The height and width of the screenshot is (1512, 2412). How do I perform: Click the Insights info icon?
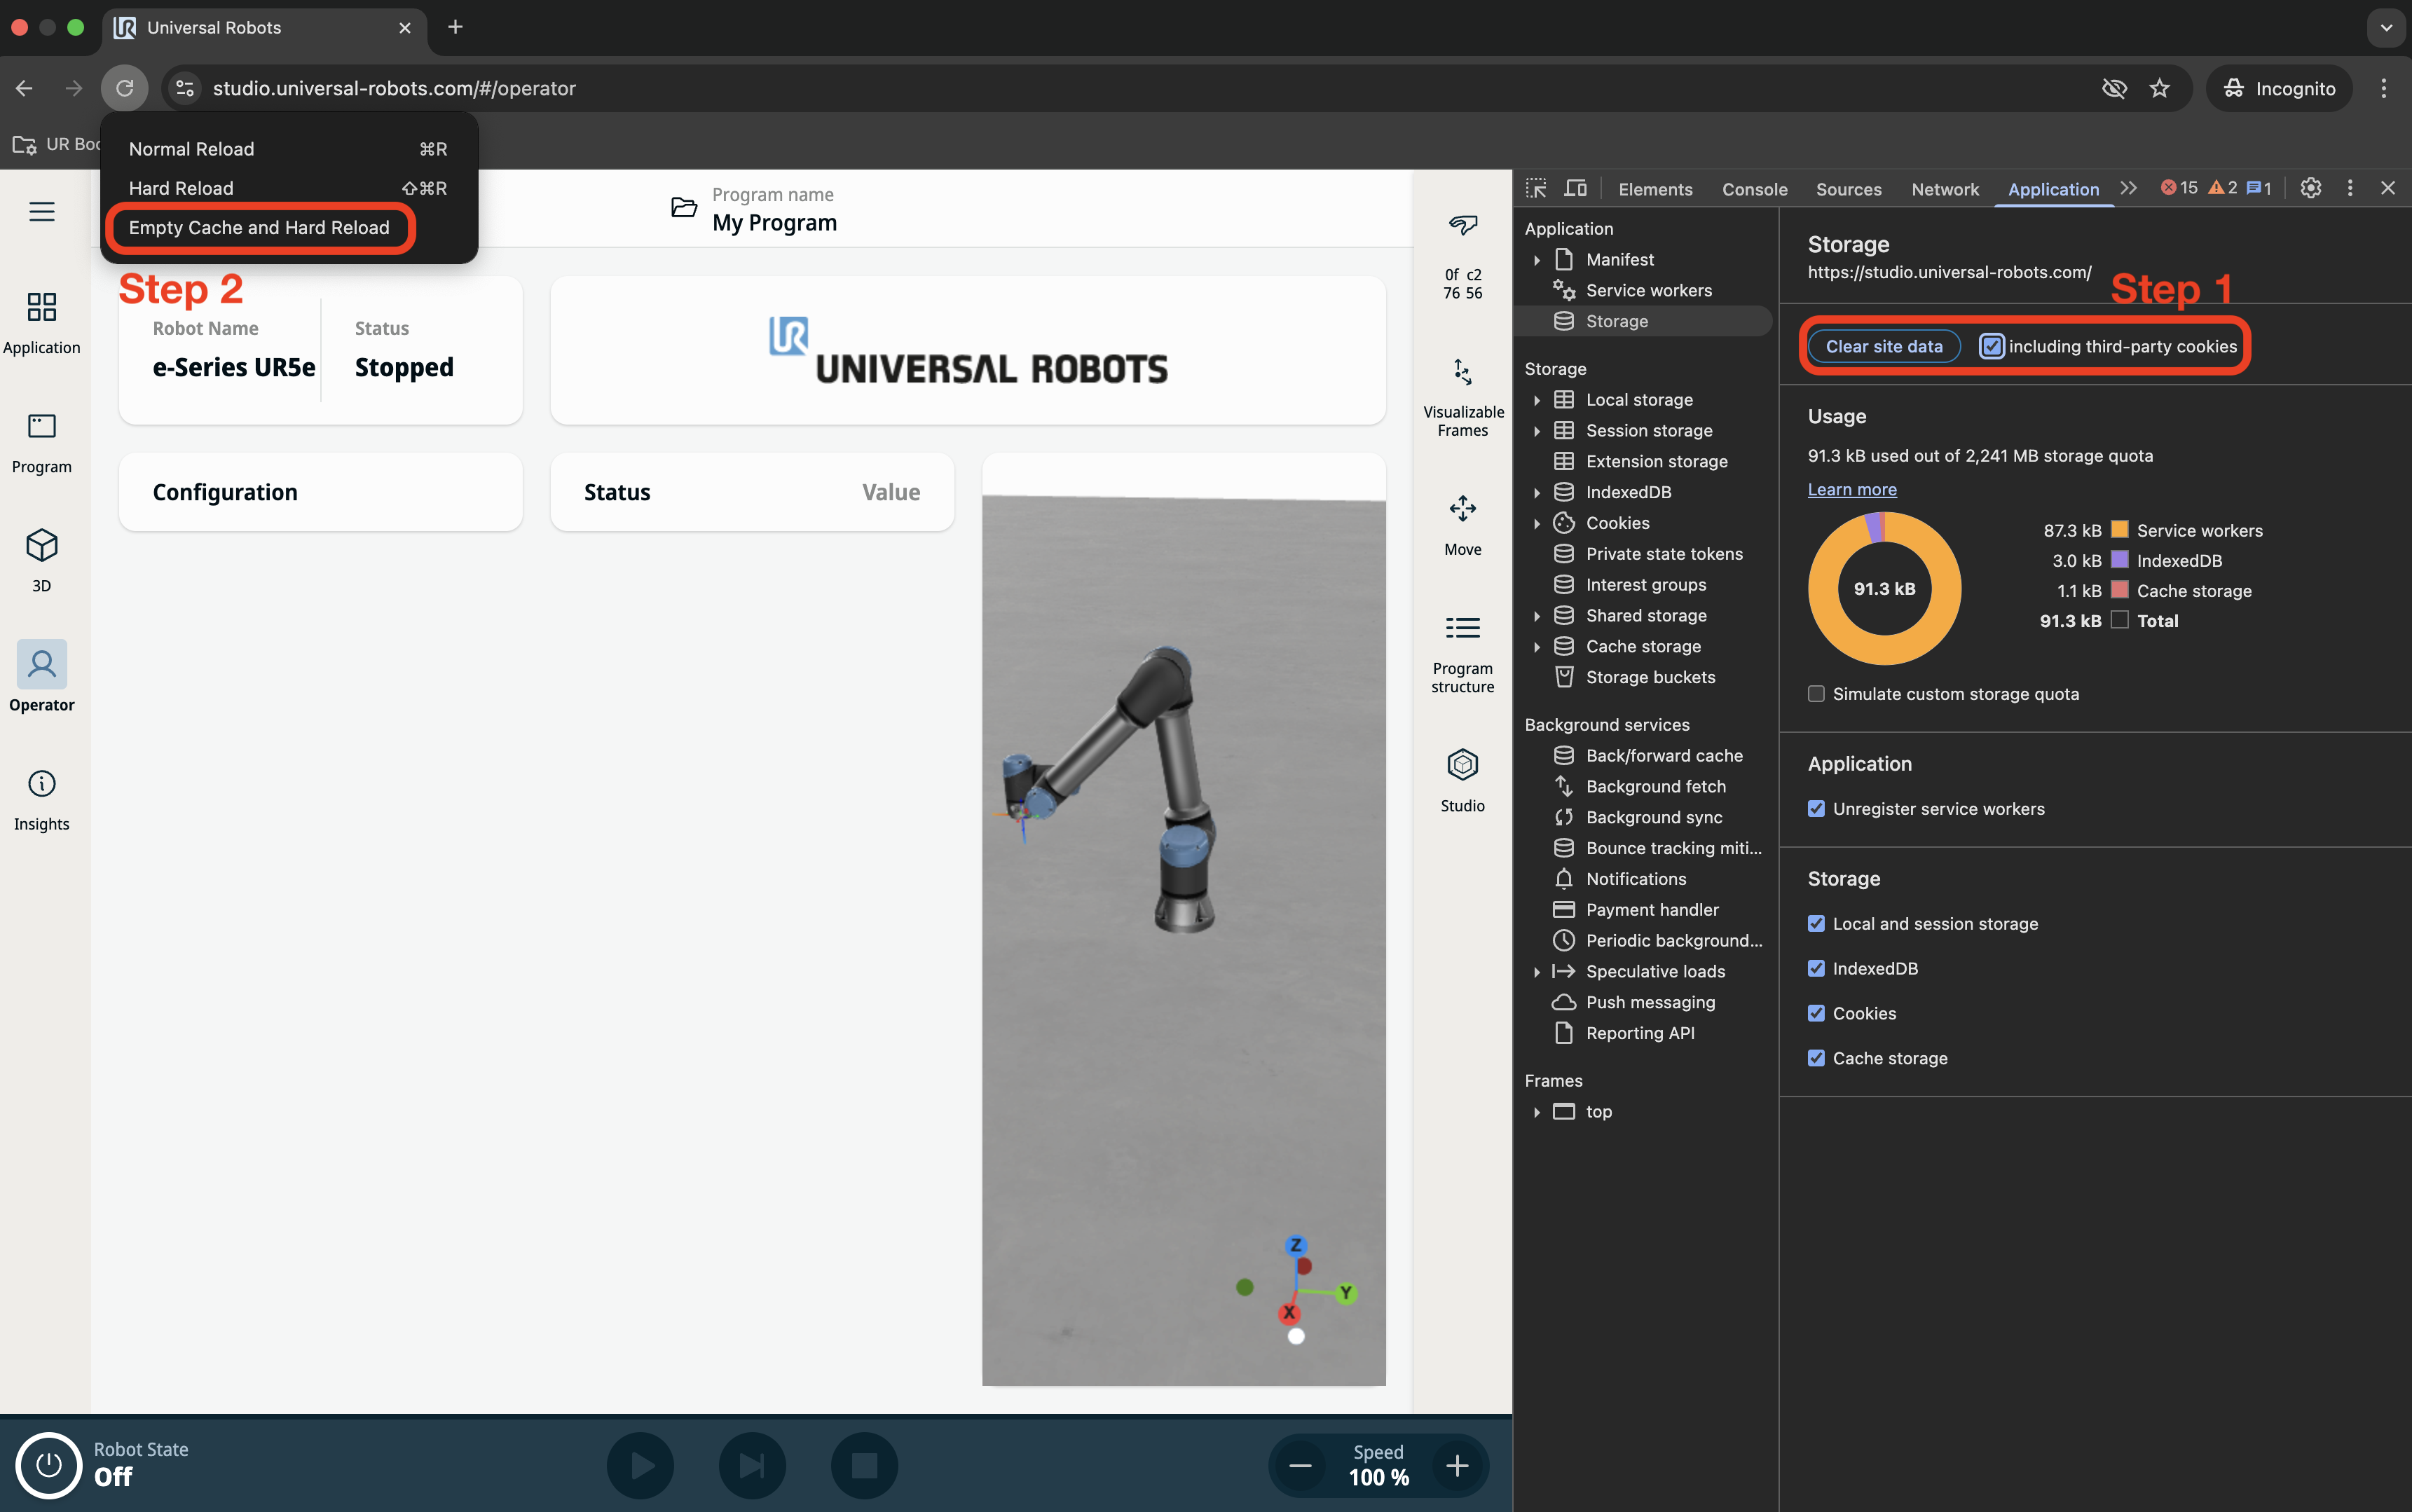click(41, 784)
